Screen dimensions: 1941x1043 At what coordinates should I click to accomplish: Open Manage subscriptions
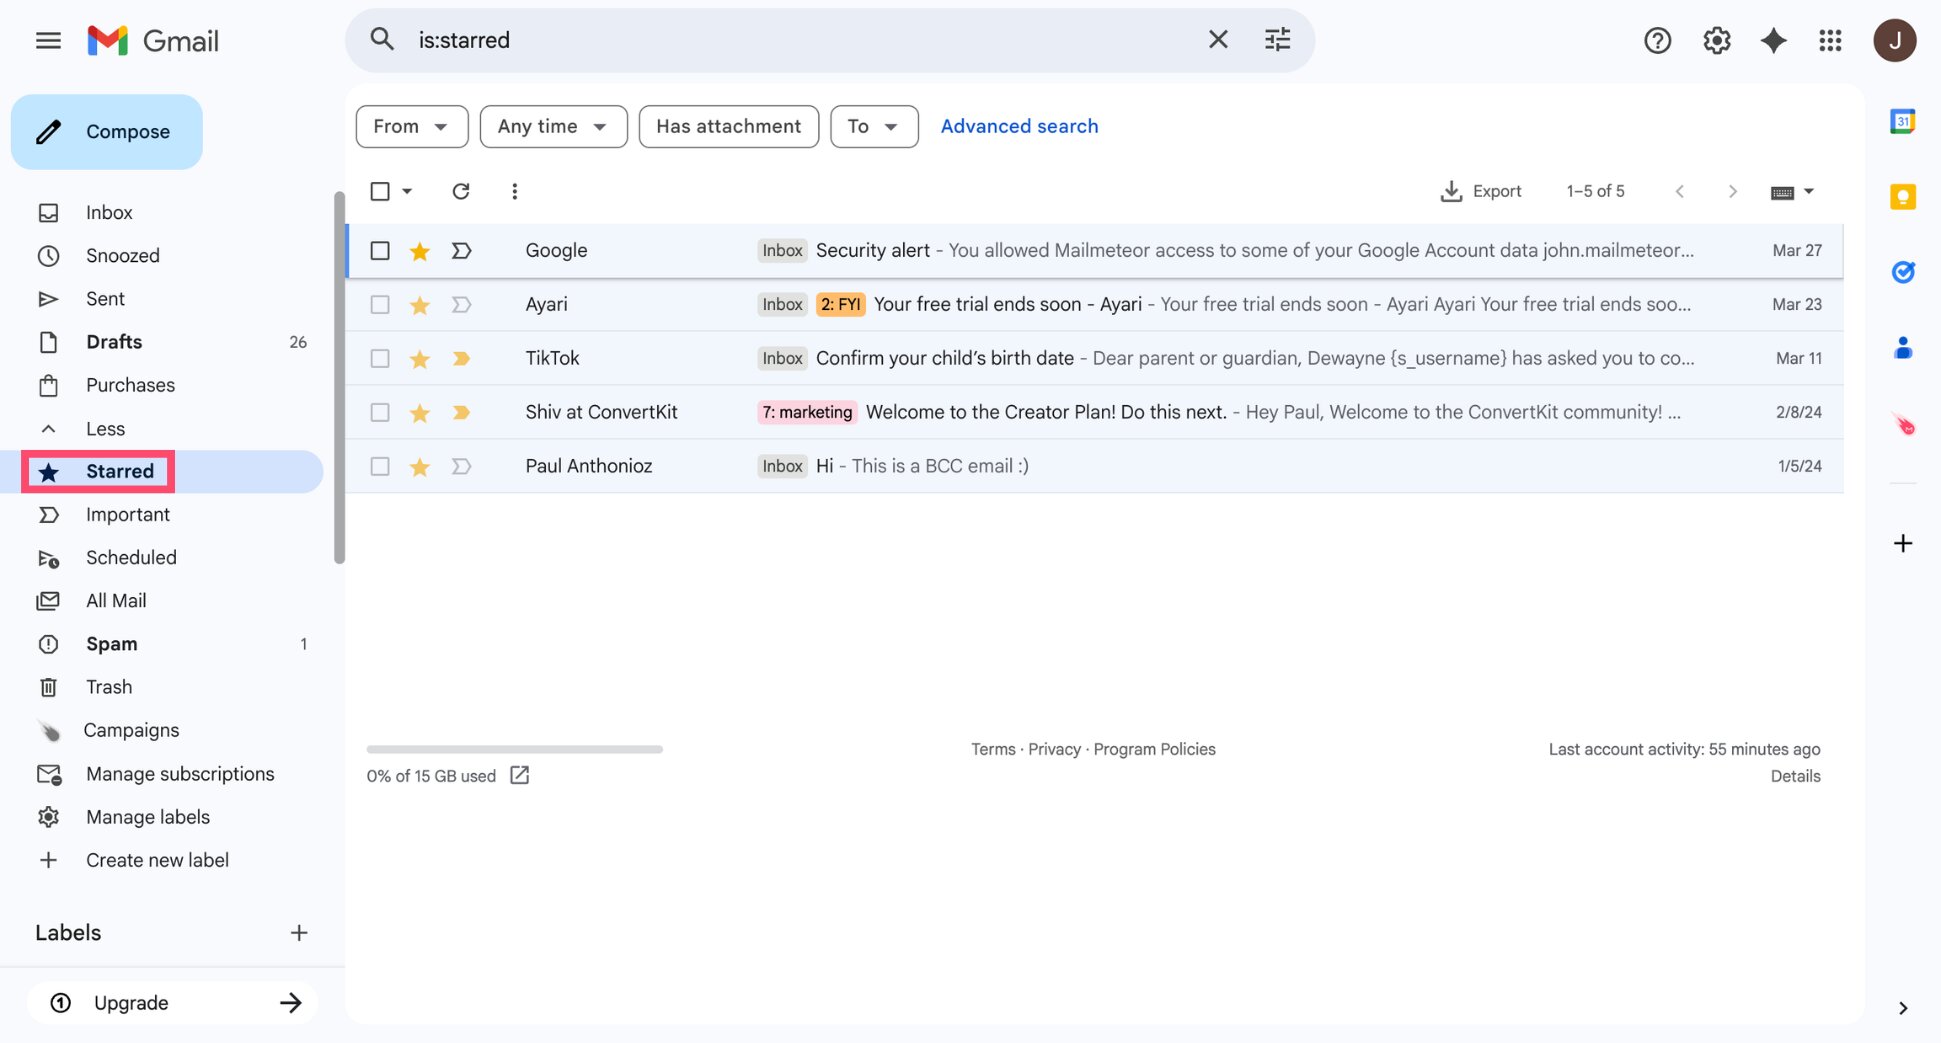click(180, 775)
